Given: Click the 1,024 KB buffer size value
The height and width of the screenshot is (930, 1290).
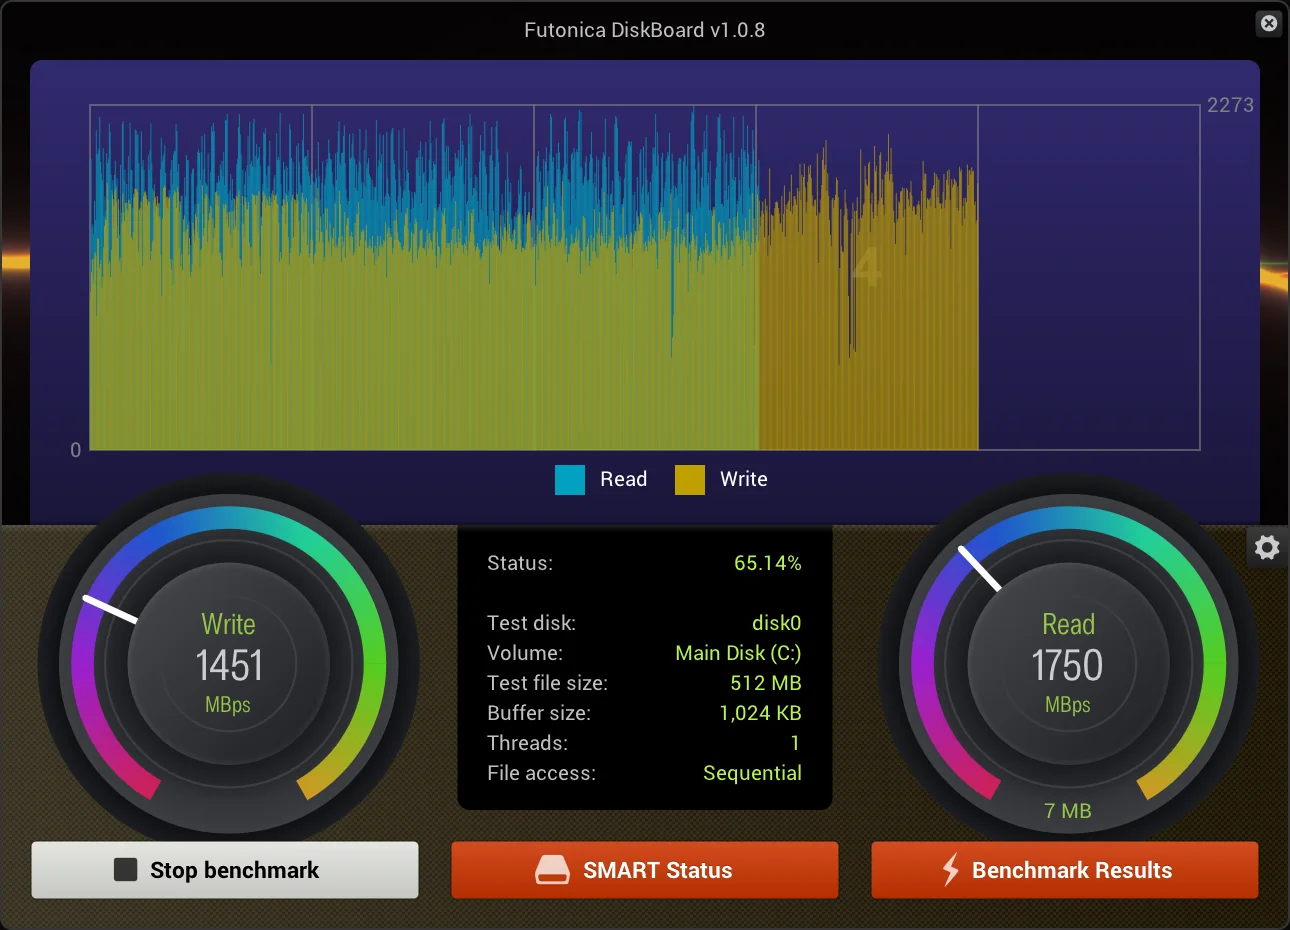Looking at the screenshot, I should click(761, 713).
